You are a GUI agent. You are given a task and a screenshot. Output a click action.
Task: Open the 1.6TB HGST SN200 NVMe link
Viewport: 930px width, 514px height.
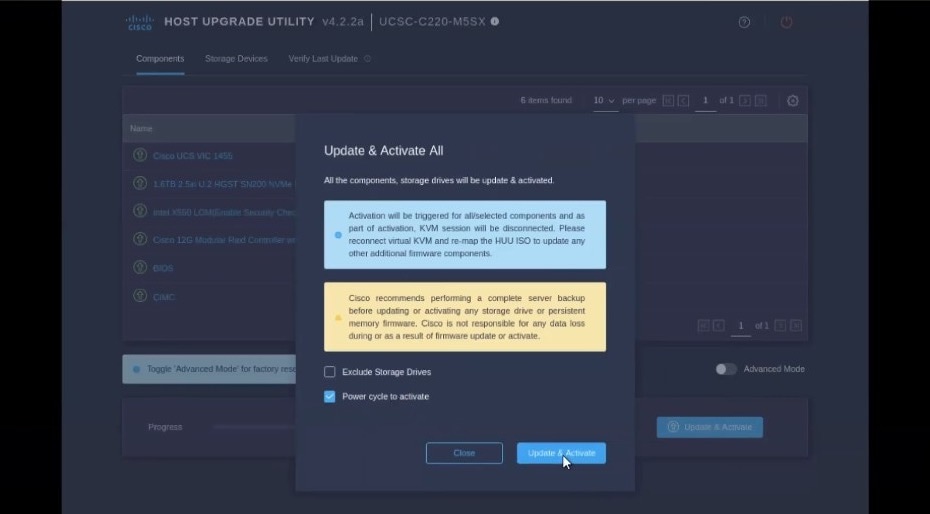(x=223, y=184)
